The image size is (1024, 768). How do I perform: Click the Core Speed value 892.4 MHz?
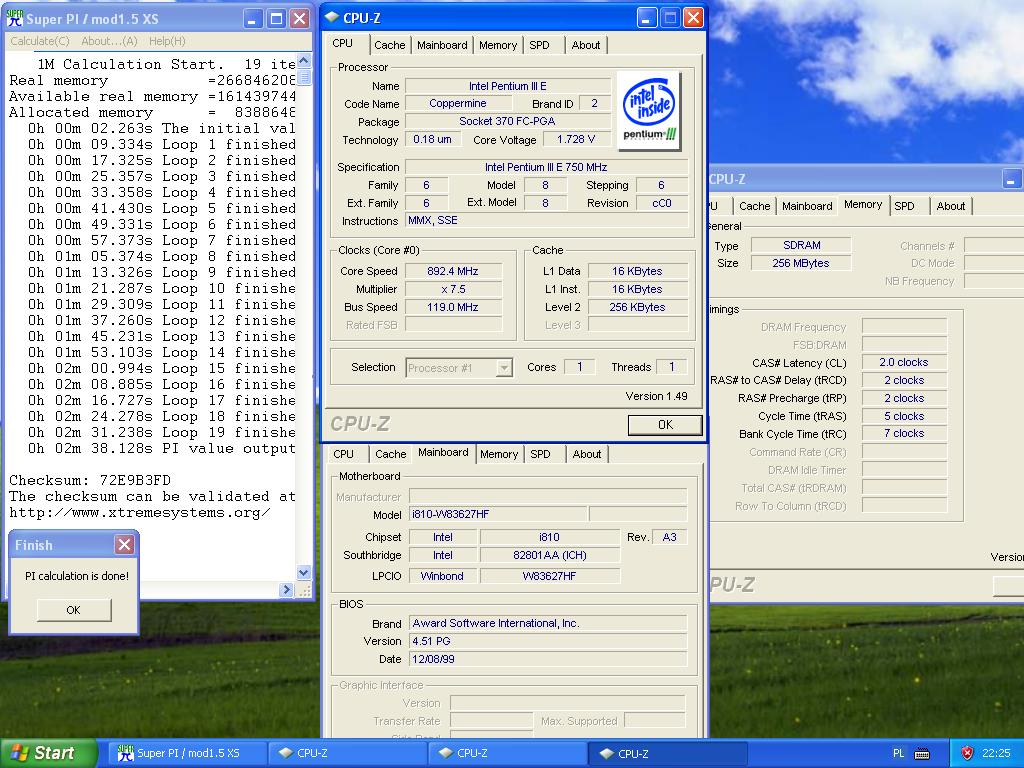point(453,271)
